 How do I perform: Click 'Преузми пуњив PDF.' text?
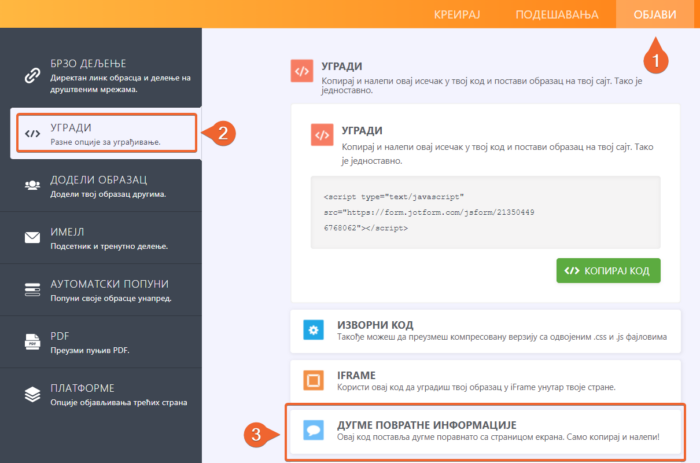click(90, 350)
